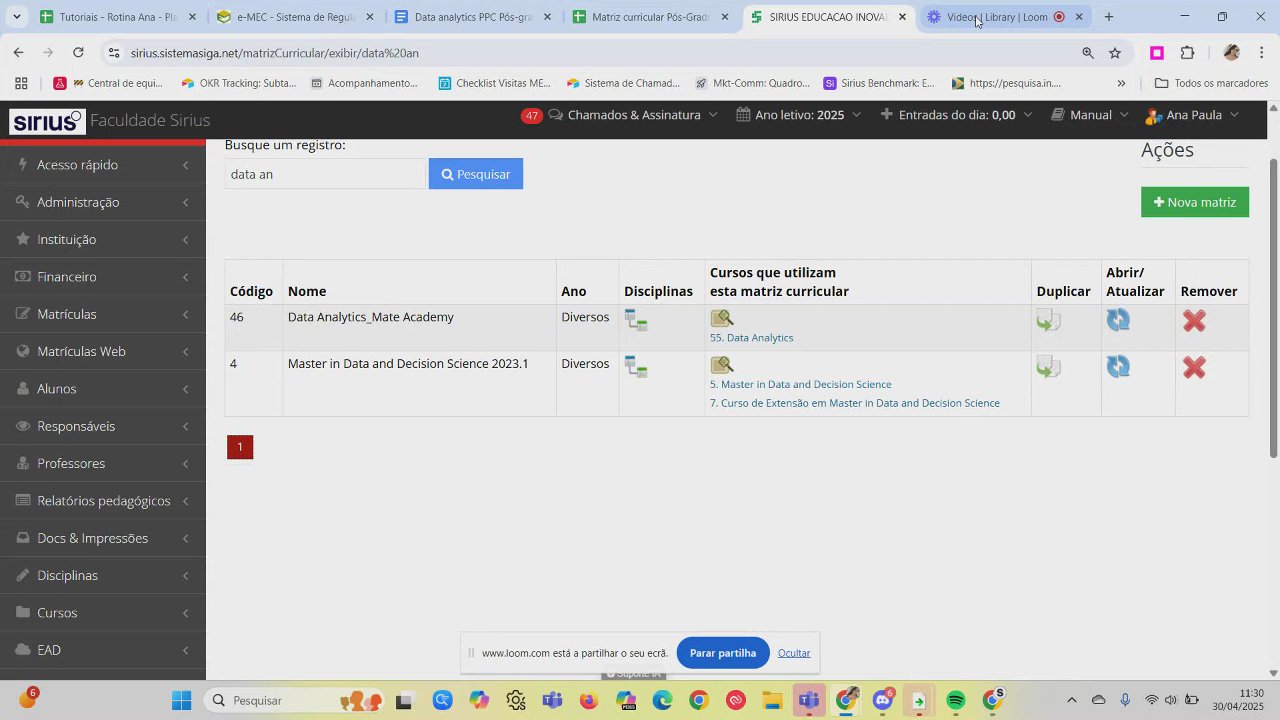Open 5. Master in Data and Decision Science link

tap(800, 385)
